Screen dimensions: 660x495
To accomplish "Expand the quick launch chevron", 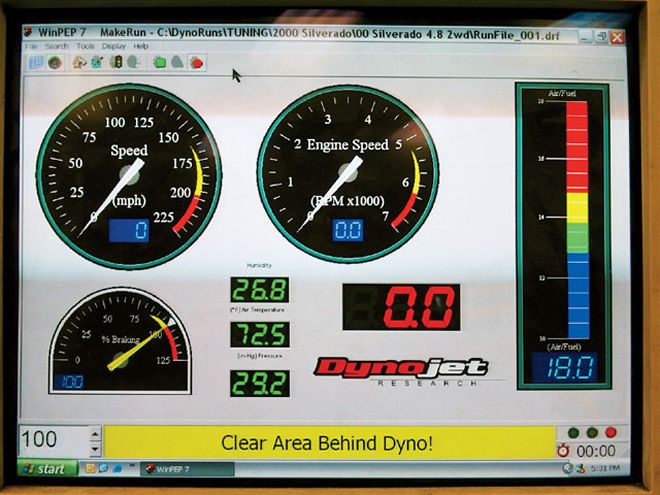I will pos(132,466).
